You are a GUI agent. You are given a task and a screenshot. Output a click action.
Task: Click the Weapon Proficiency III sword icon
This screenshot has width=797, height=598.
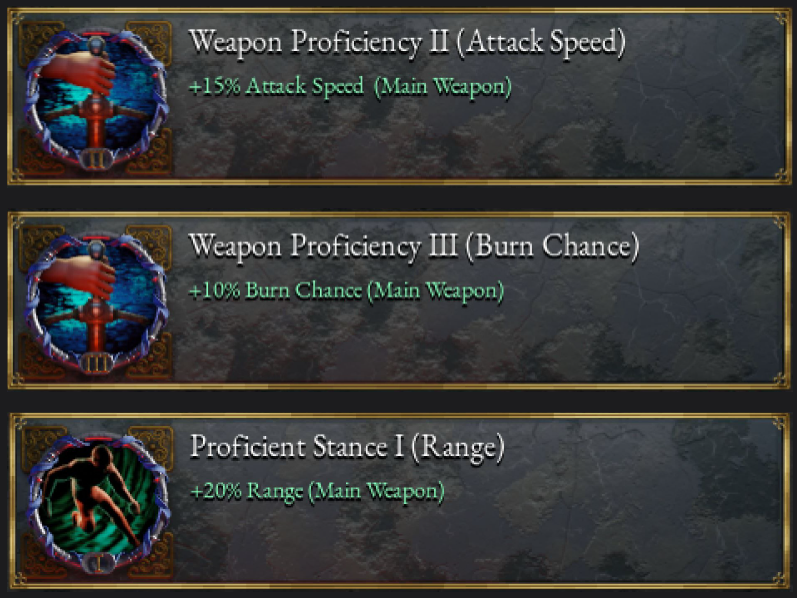tap(97, 298)
